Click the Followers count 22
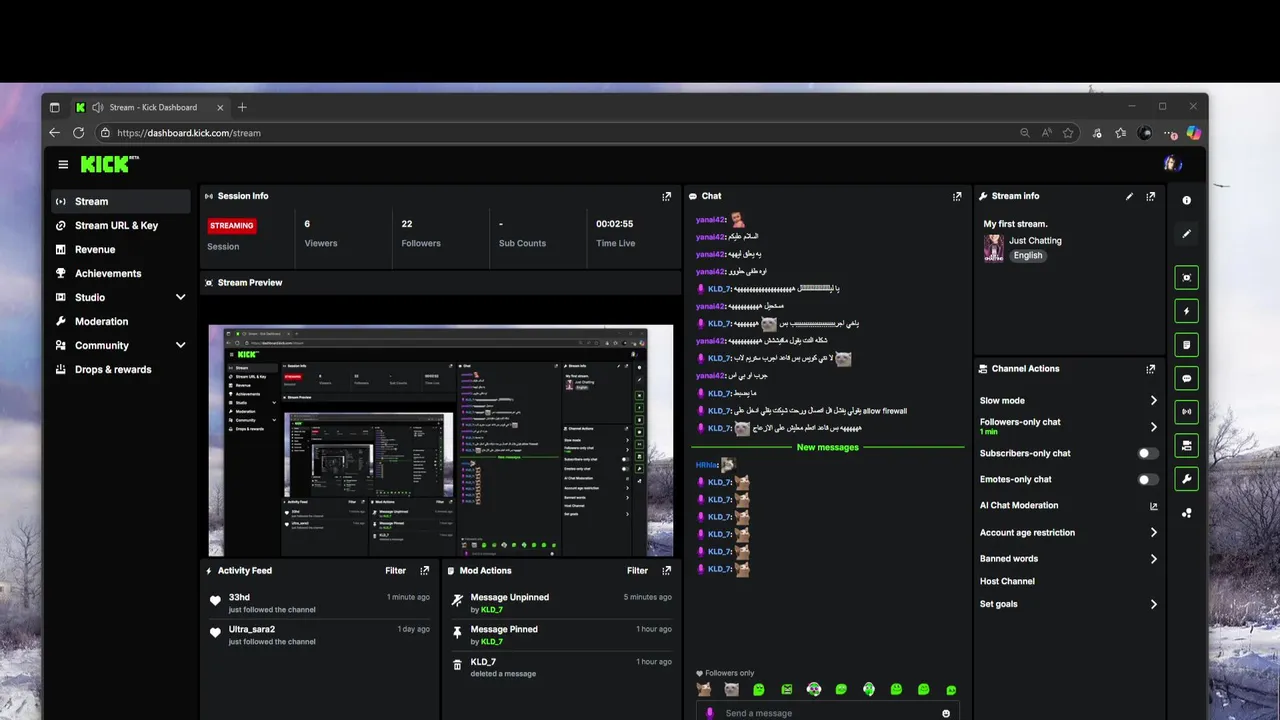This screenshot has height=720, width=1280. 407,224
